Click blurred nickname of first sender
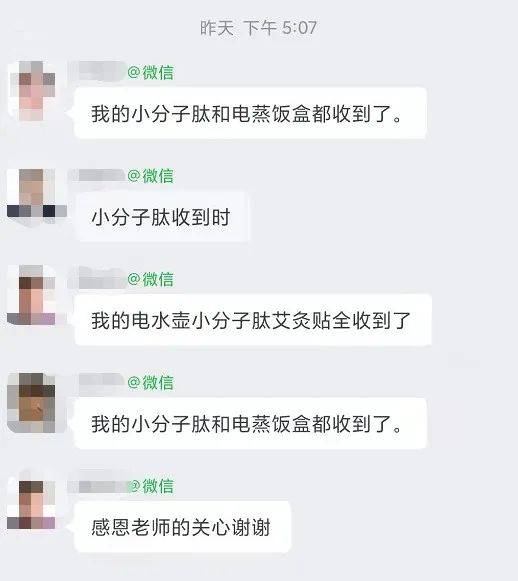The height and width of the screenshot is (581, 518). pos(102,71)
